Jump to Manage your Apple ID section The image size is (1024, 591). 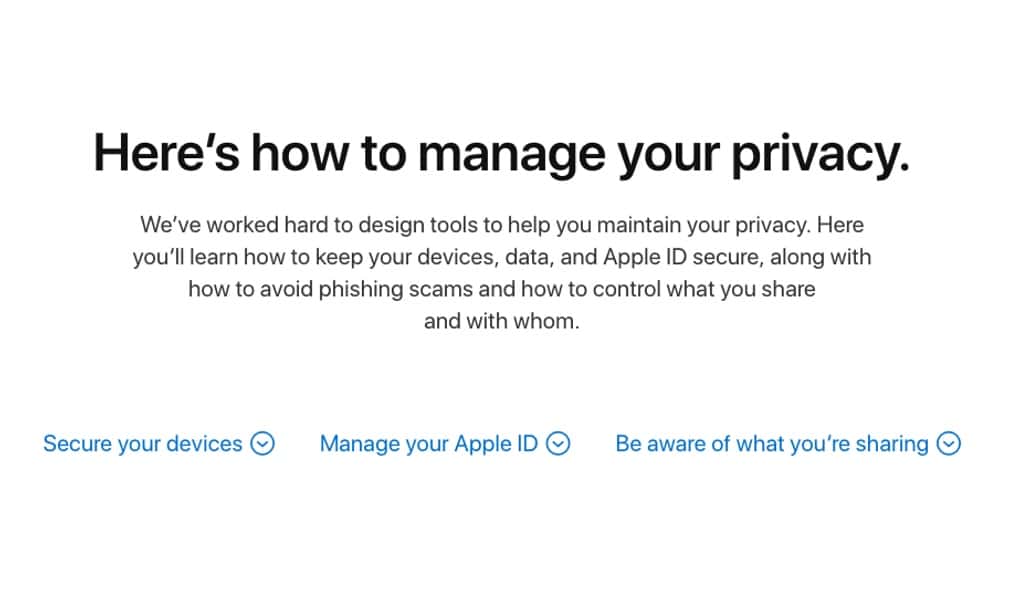tap(429, 443)
